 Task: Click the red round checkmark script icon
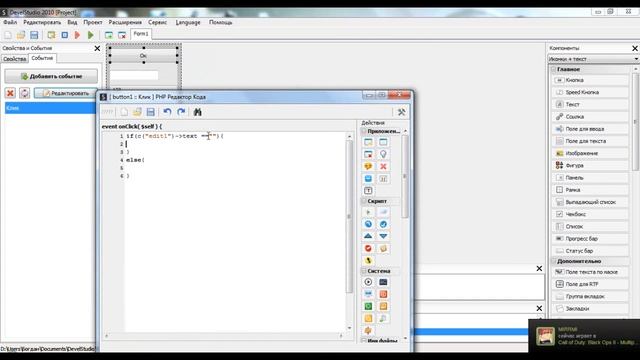[x=368, y=249]
